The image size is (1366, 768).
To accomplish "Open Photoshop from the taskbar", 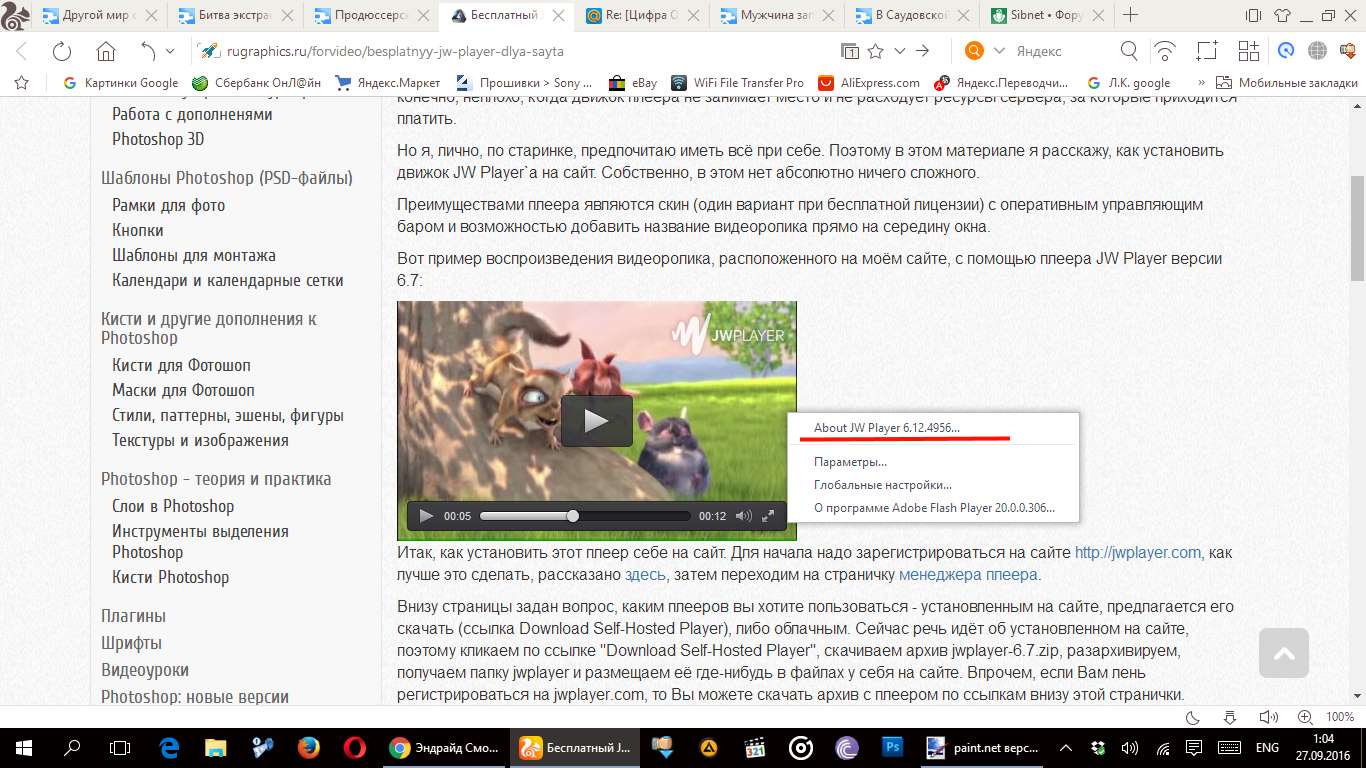I will pos(893,747).
